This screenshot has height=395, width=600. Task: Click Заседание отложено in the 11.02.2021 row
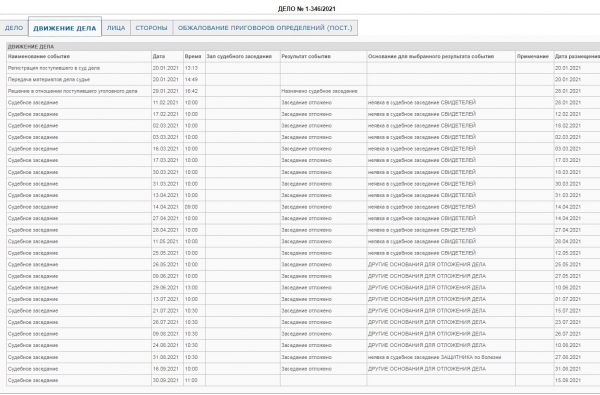click(x=307, y=103)
